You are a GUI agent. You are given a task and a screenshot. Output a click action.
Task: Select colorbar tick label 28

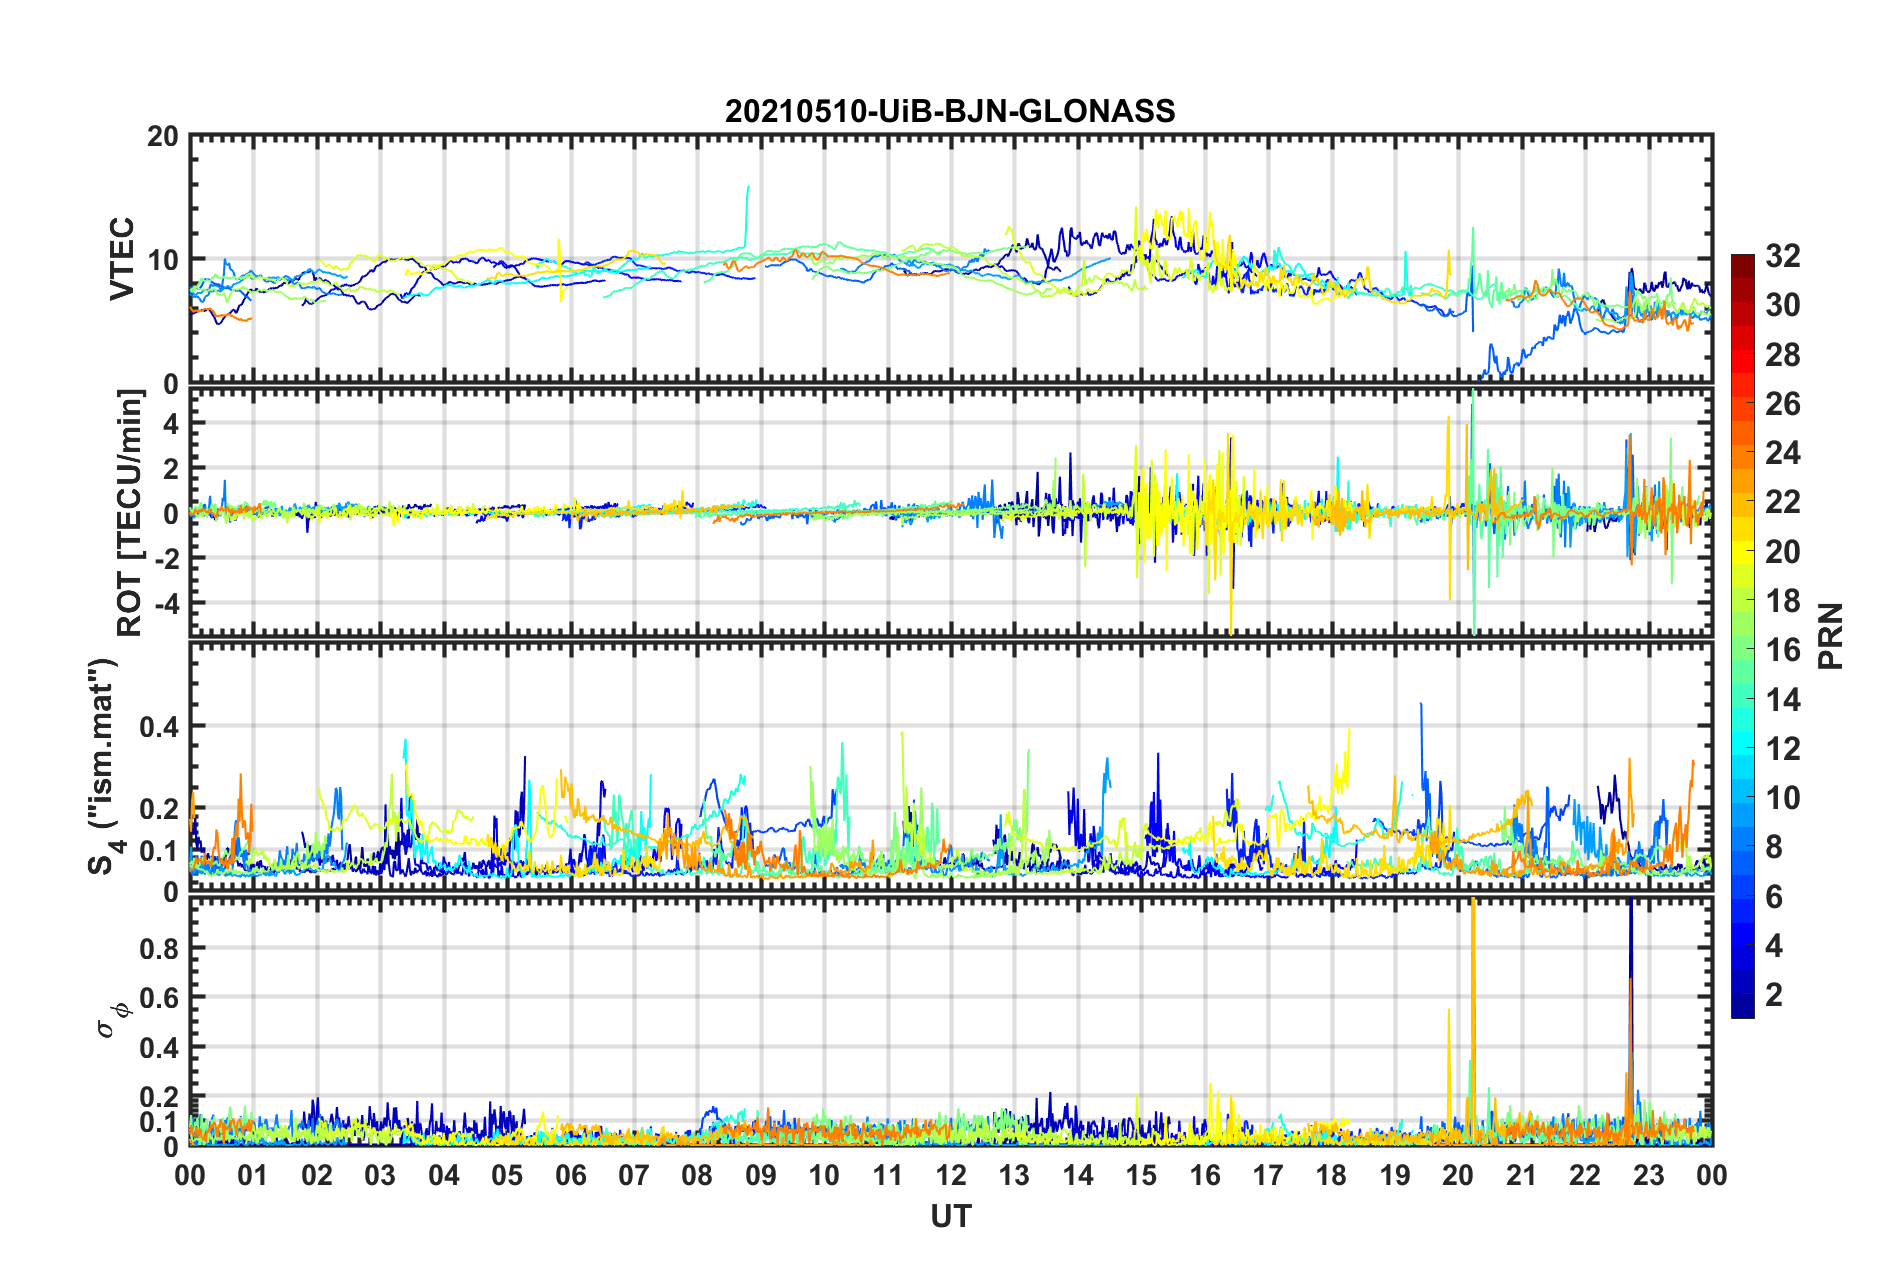click(1782, 355)
